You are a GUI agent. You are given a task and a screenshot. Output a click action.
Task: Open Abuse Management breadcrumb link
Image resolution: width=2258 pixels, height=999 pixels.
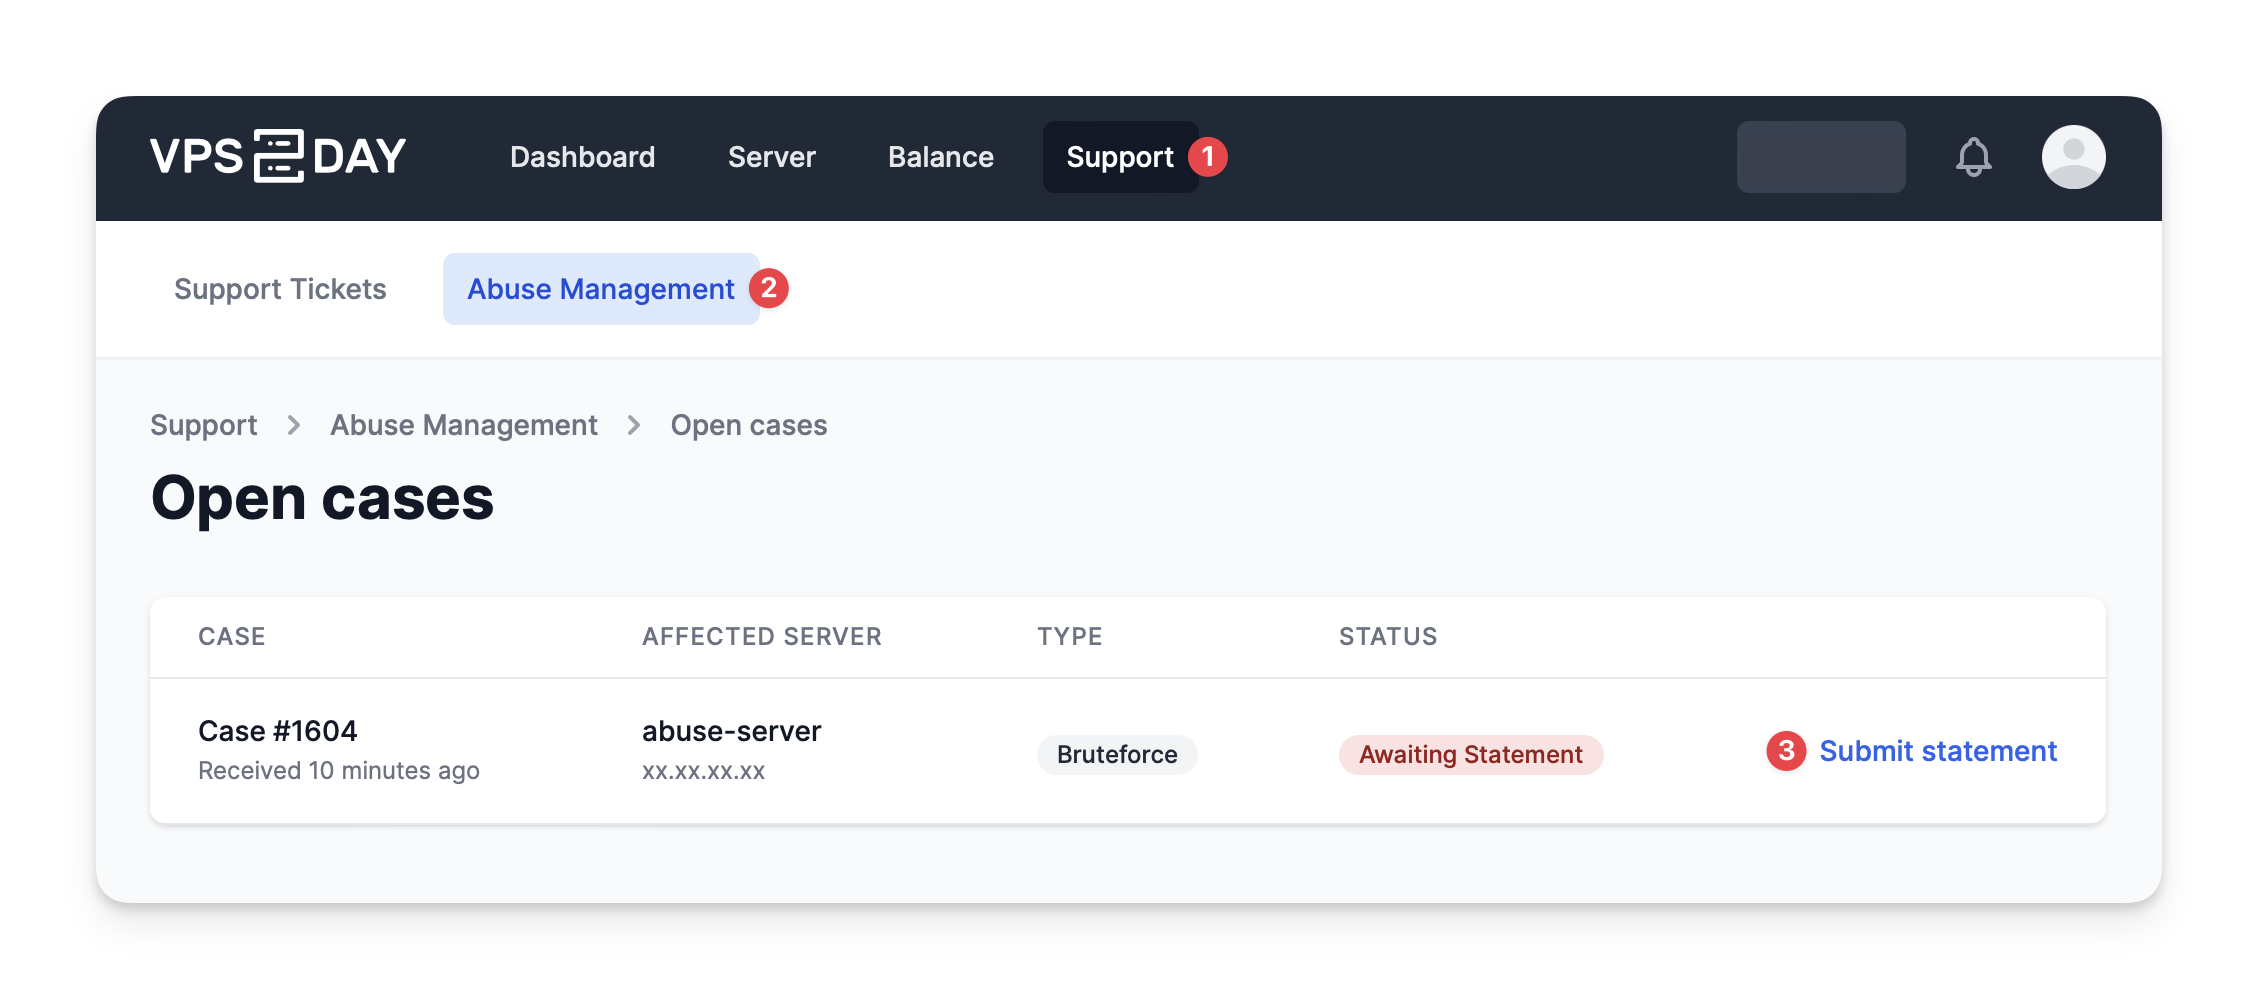[464, 426]
